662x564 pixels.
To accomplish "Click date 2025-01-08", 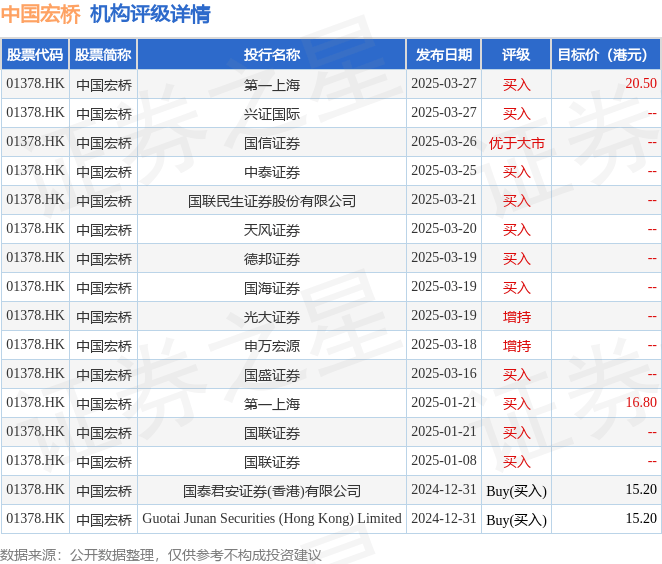I will pyautogui.click(x=444, y=461).
